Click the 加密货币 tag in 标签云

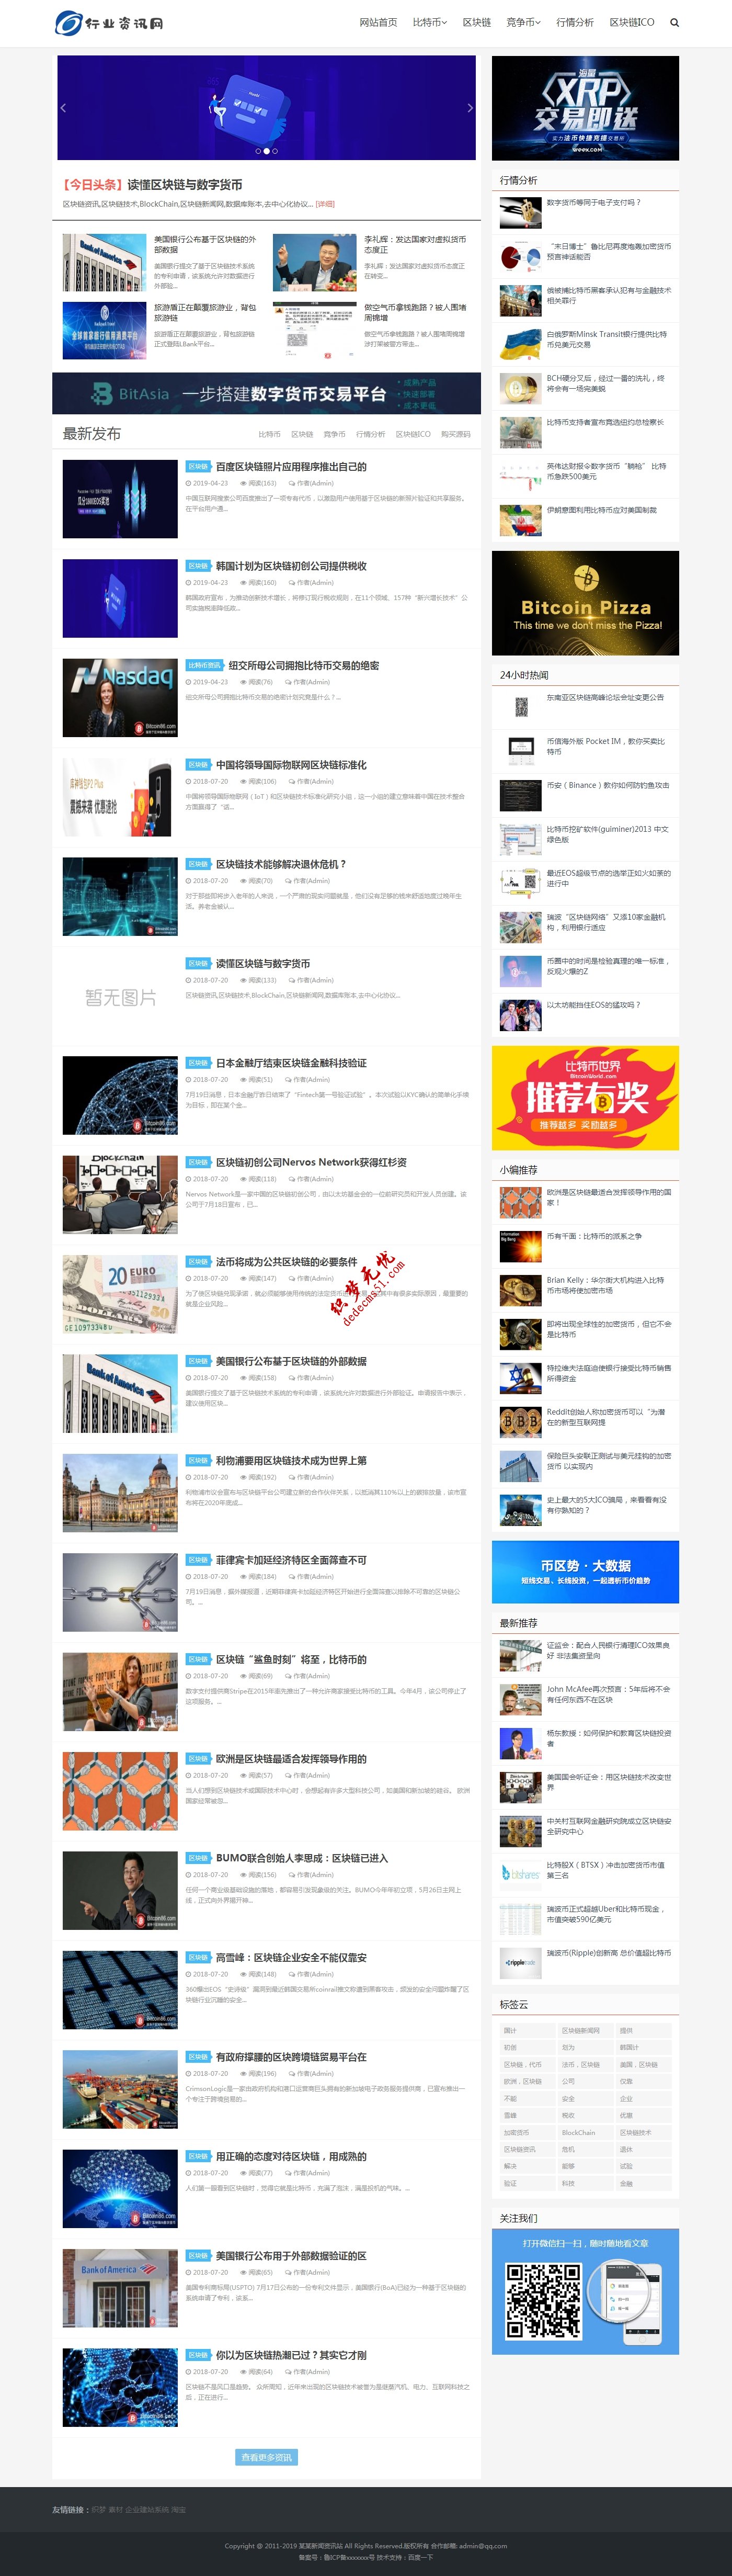[516, 2133]
